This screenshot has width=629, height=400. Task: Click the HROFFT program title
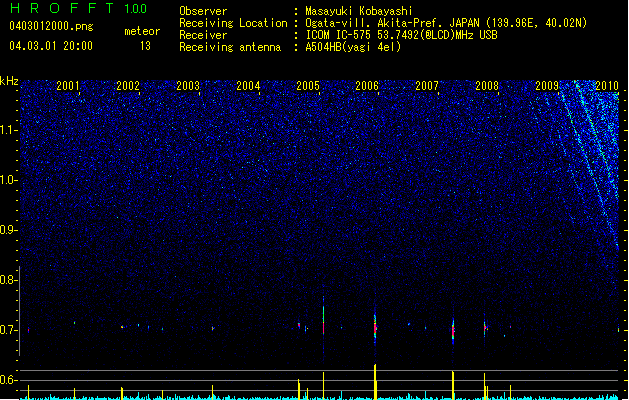[x=61, y=8]
